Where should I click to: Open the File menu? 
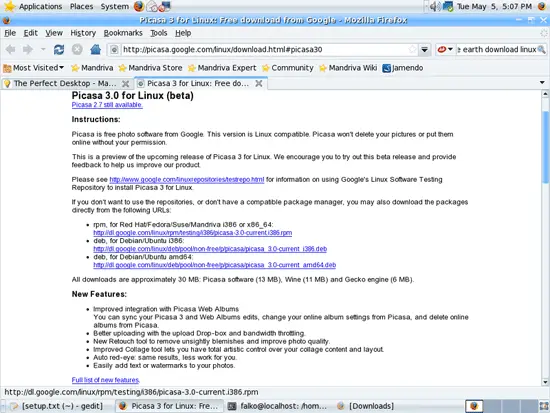(x=10, y=33)
